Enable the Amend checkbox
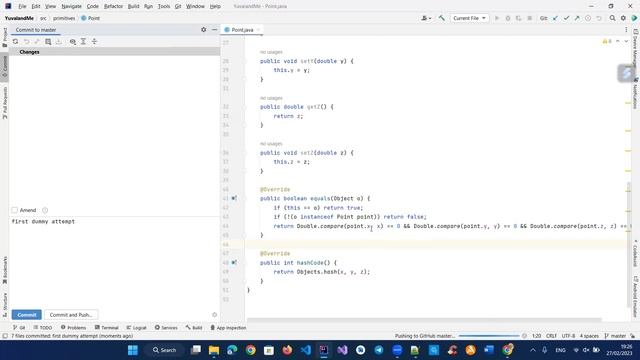 tap(15, 210)
